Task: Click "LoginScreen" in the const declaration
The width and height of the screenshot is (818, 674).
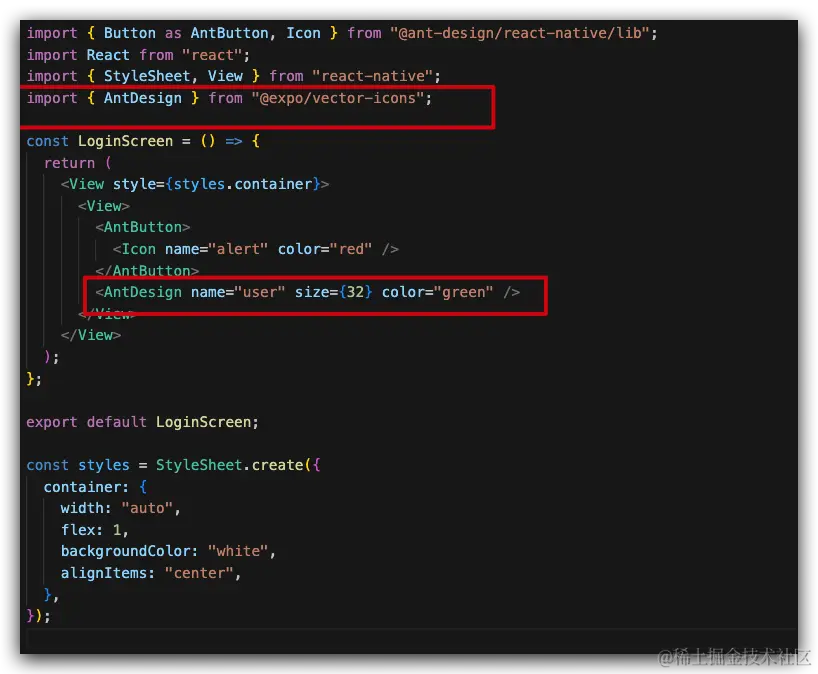Action: click(x=125, y=141)
